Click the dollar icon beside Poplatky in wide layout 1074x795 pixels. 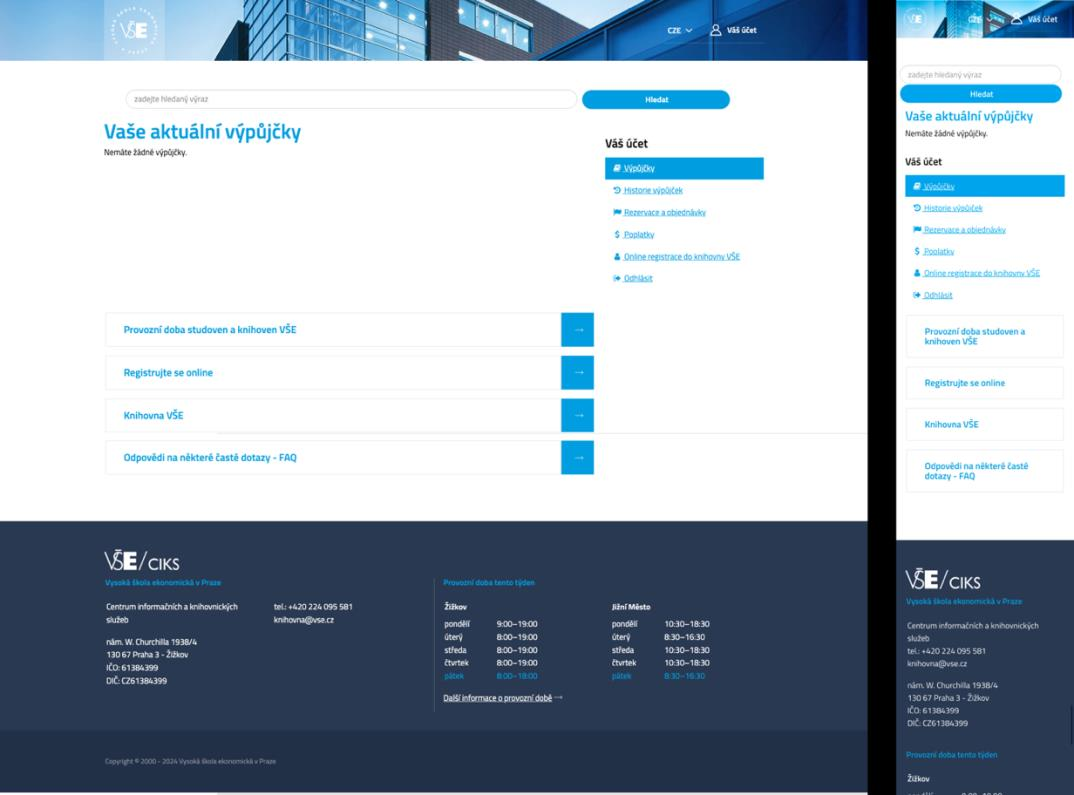(616, 234)
